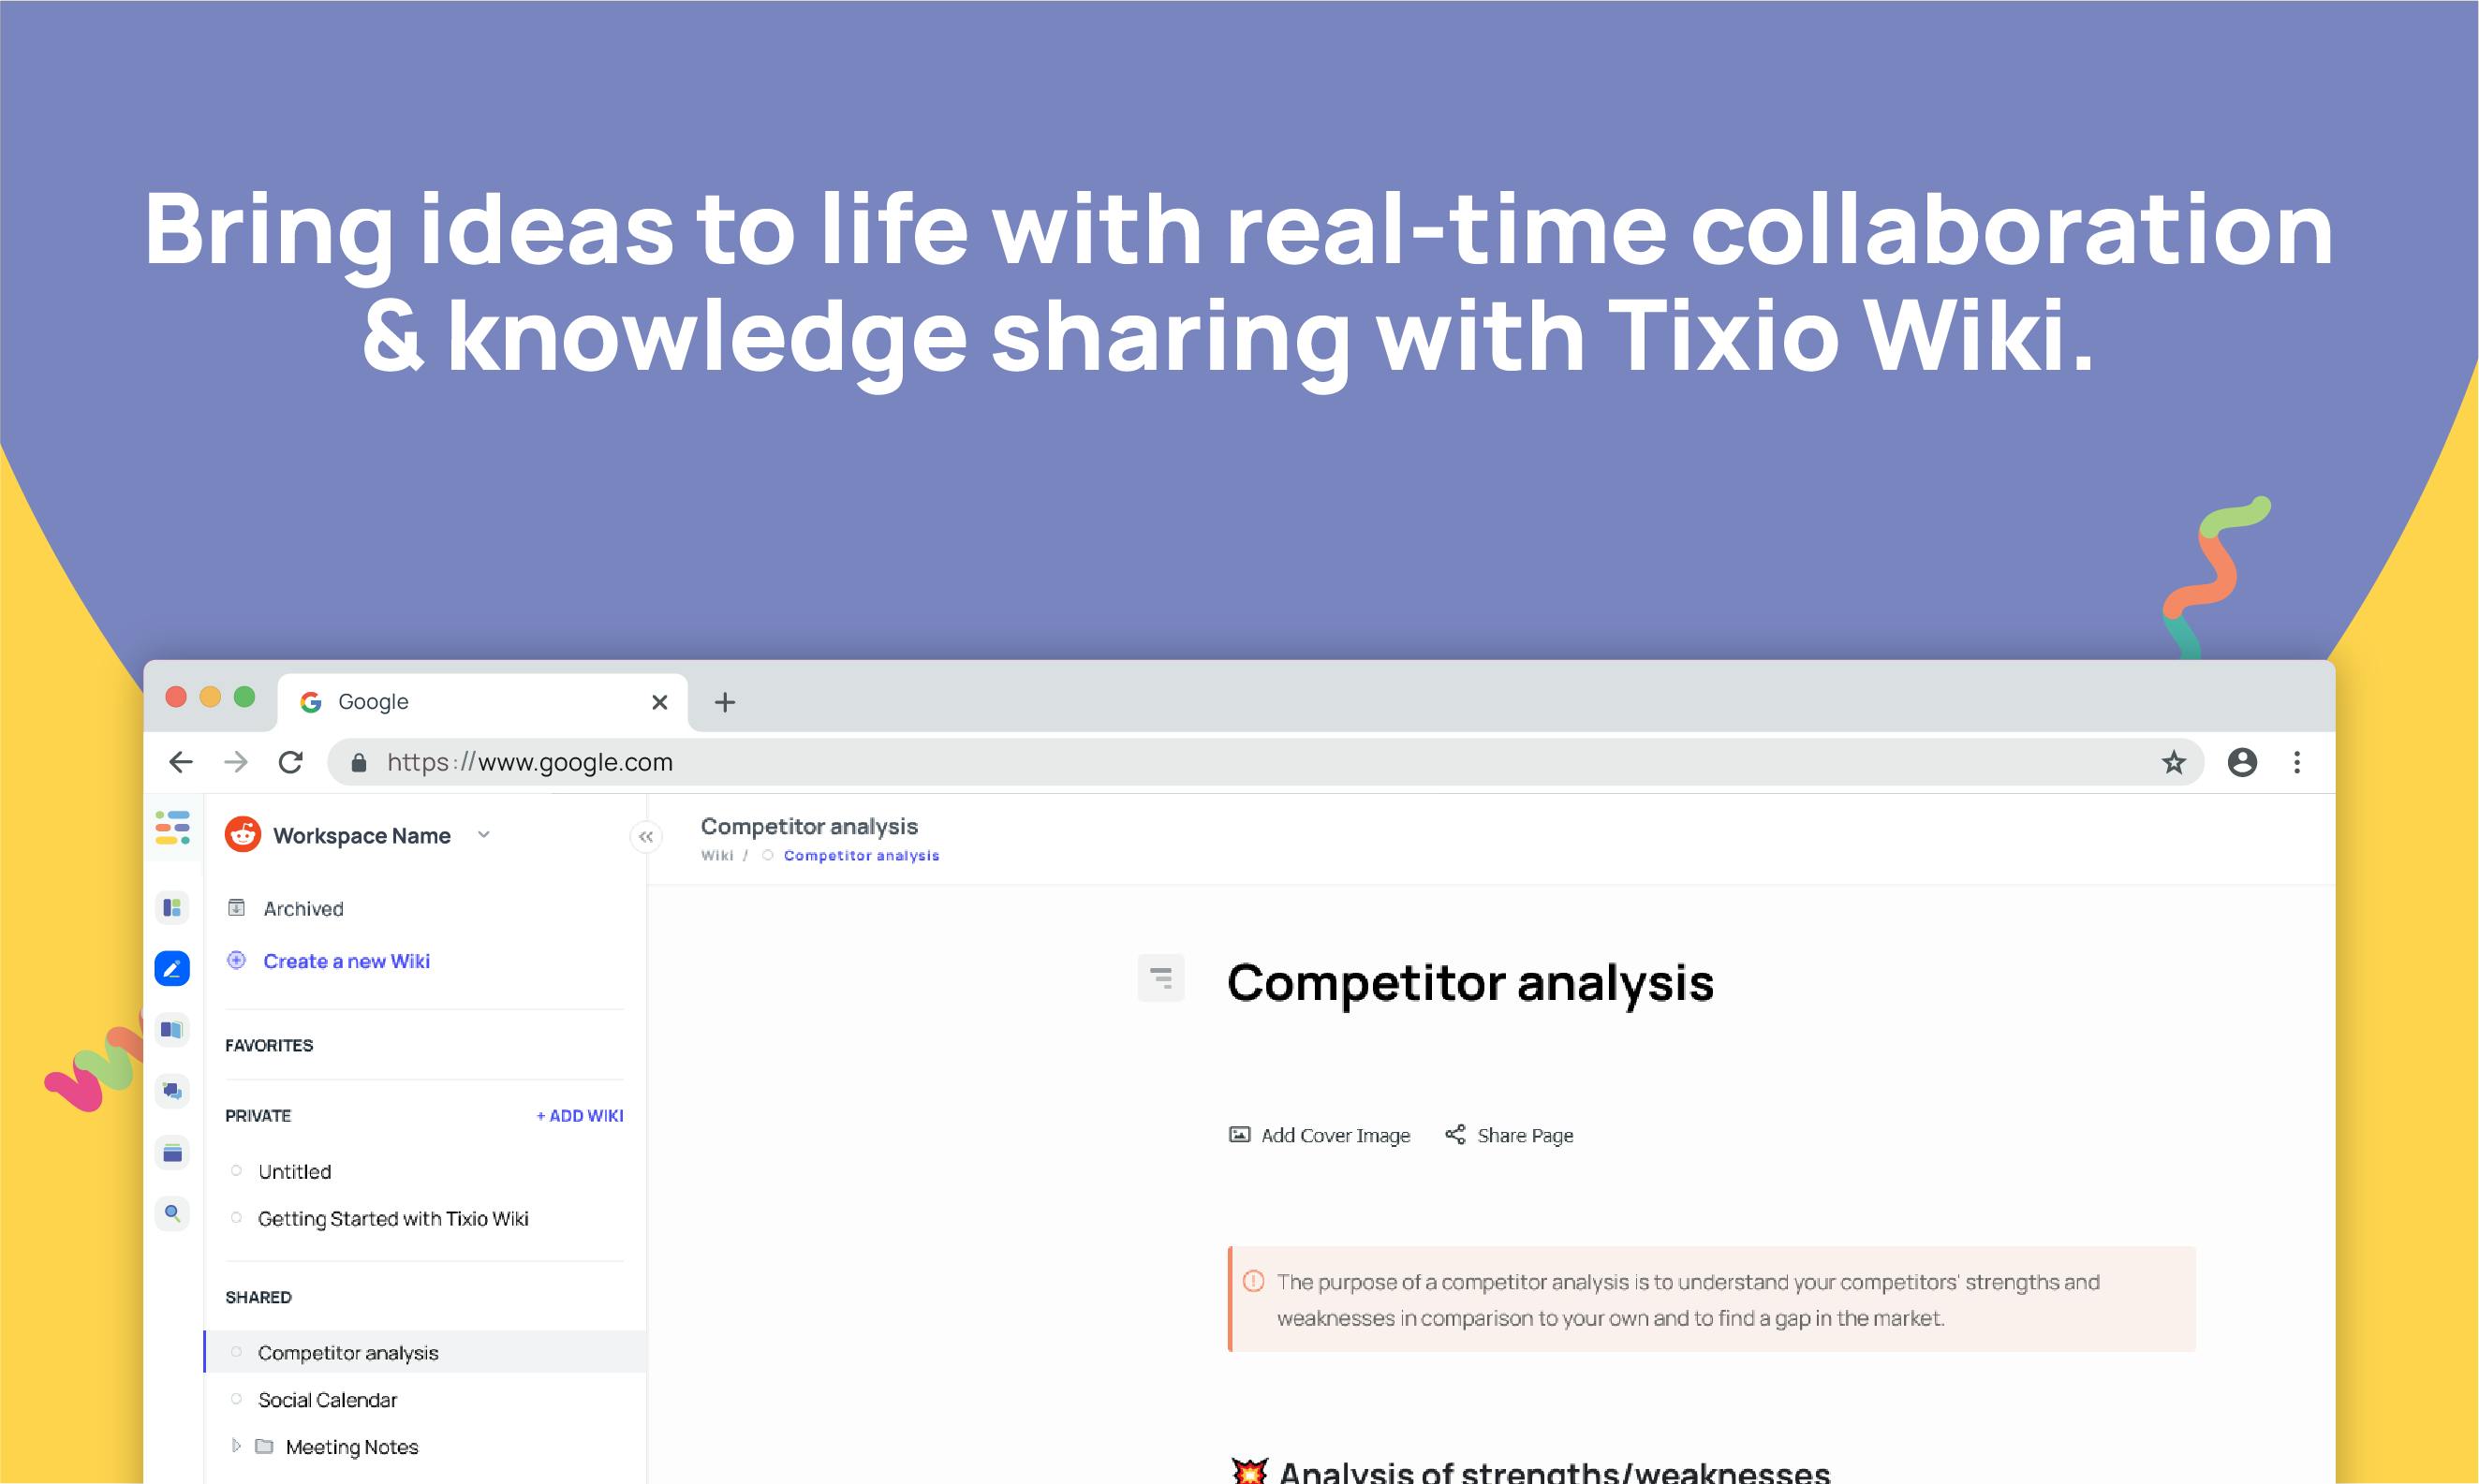Click the Competitor analysis breadcrumb link
Viewport: 2479px width, 1484px height.
coord(862,855)
